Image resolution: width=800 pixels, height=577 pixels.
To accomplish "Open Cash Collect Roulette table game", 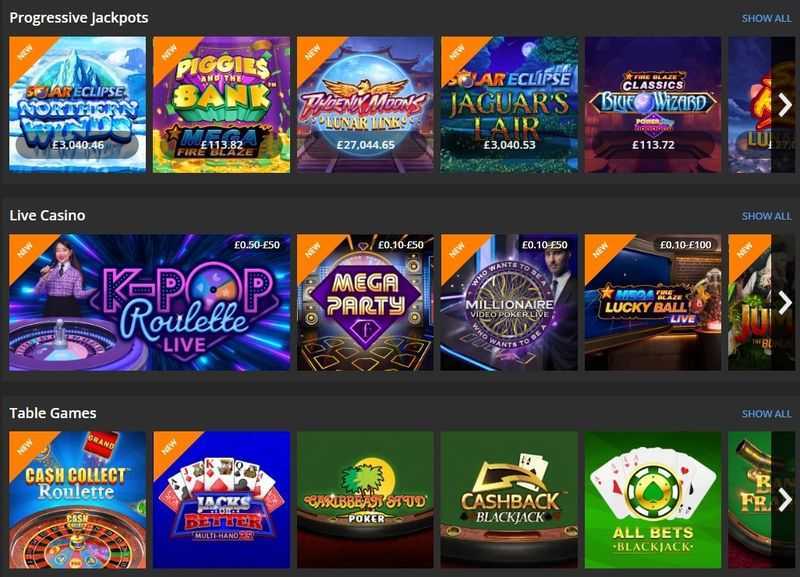I will (x=78, y=500).
